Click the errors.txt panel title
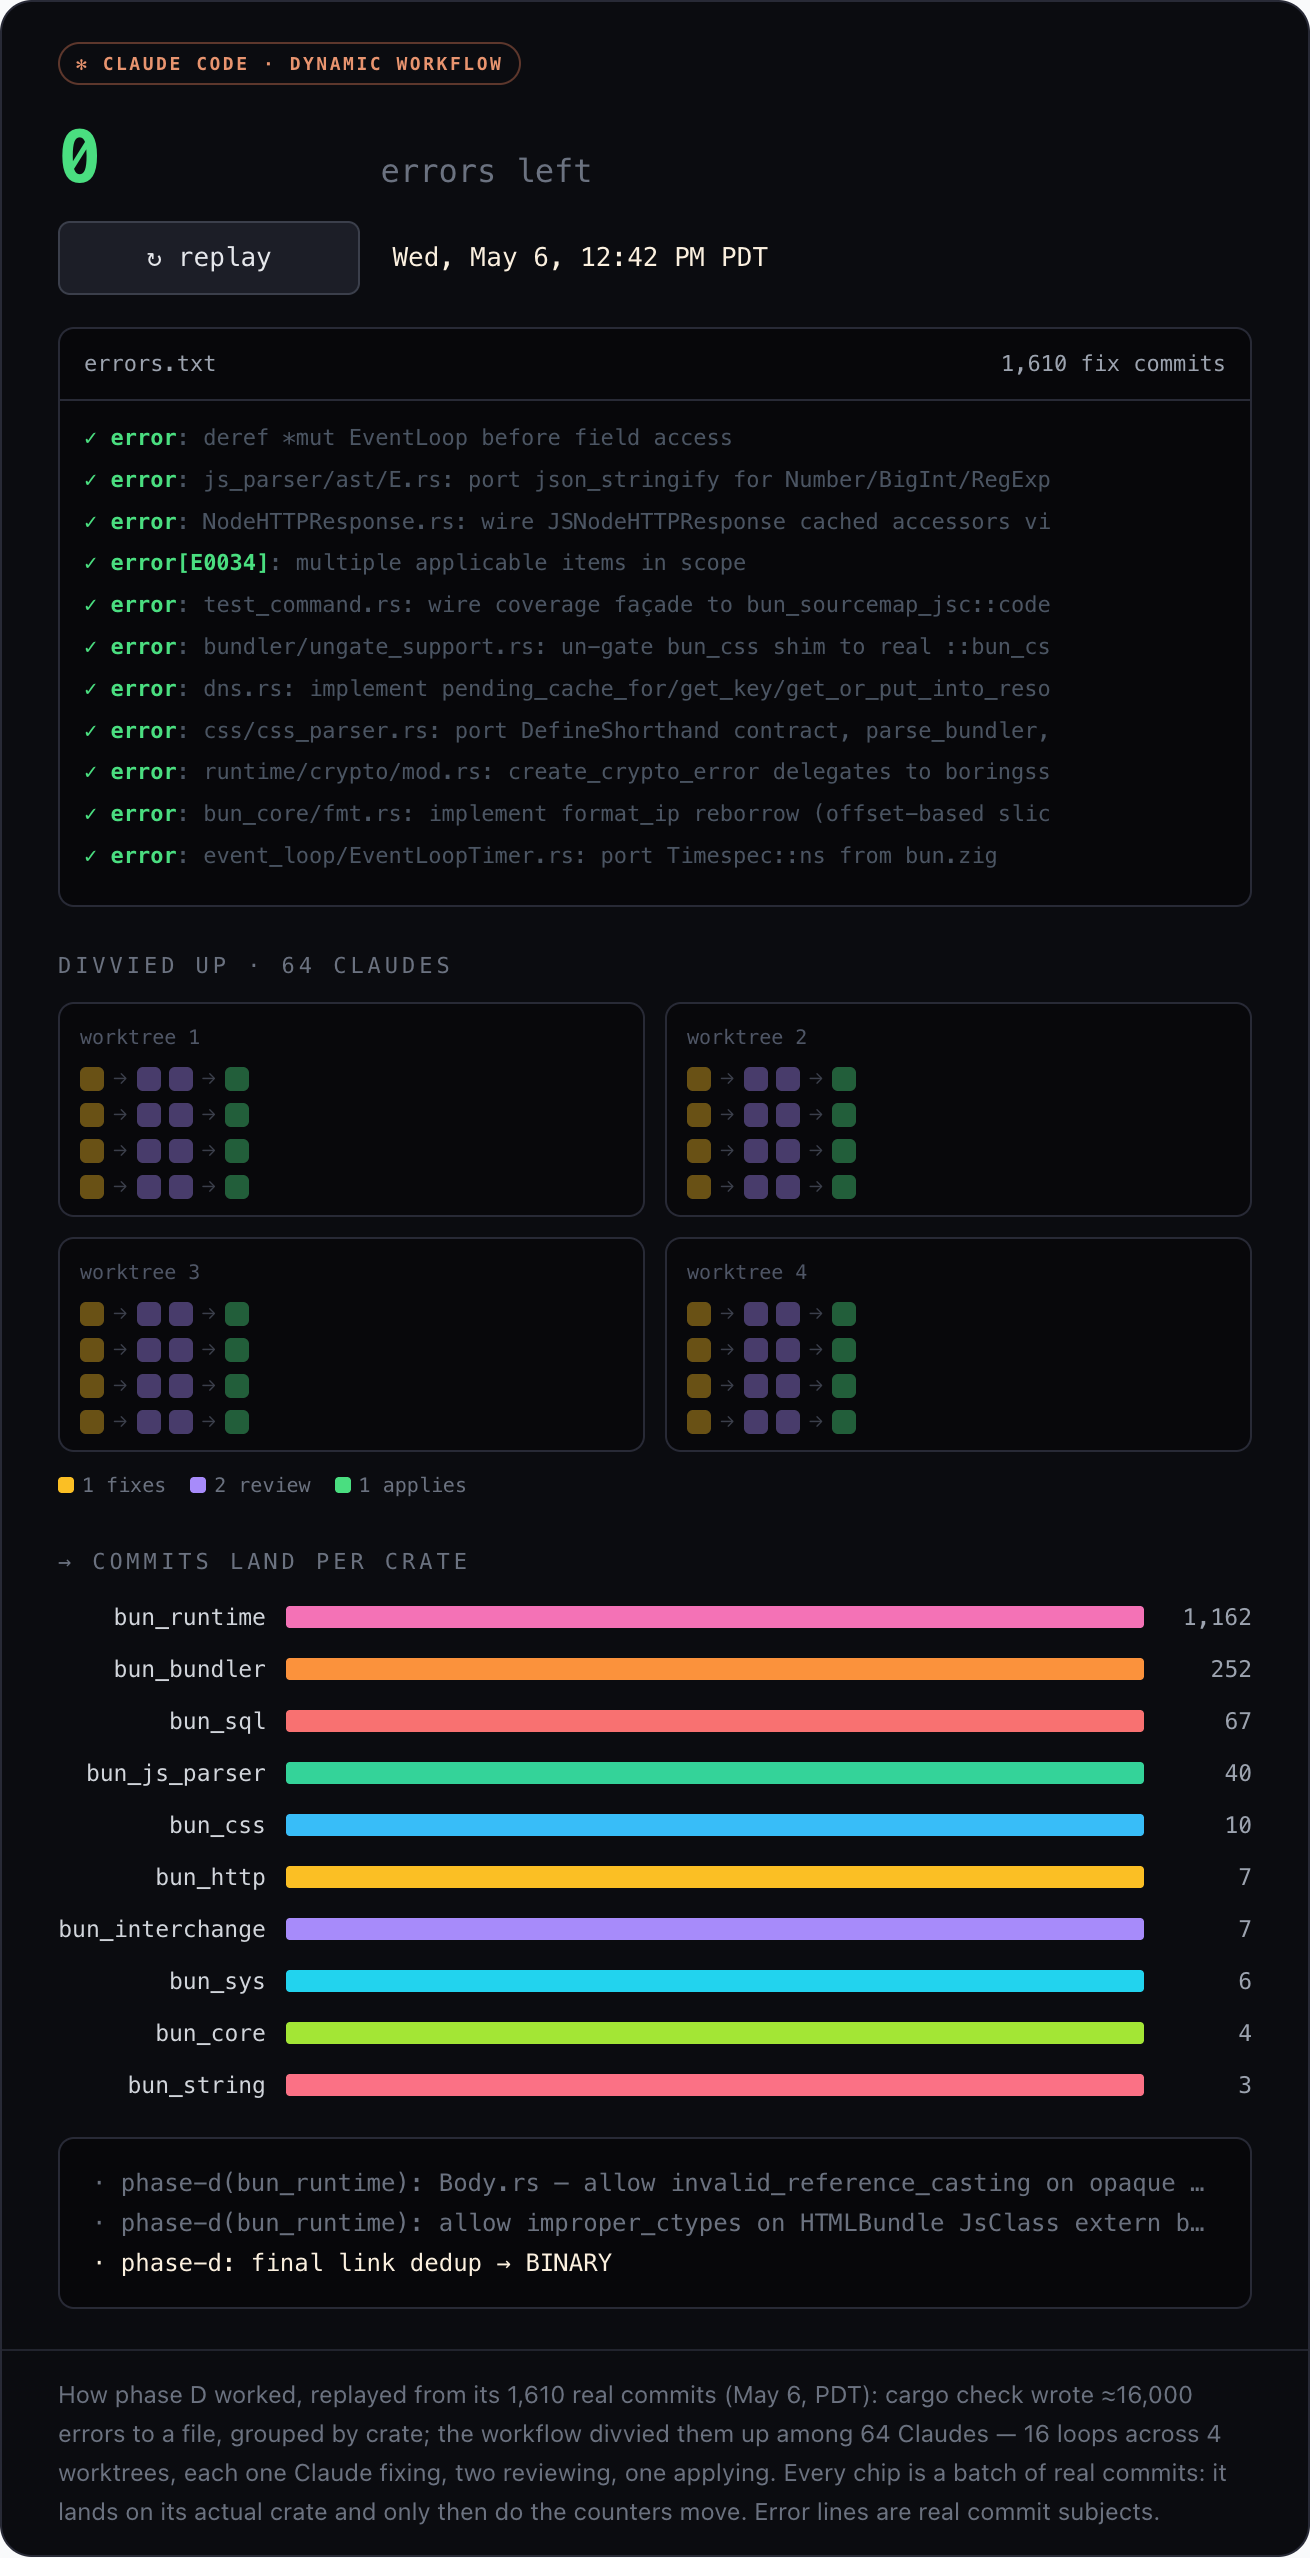This screenshot has width=1310, height=2558. coord(150,364)
